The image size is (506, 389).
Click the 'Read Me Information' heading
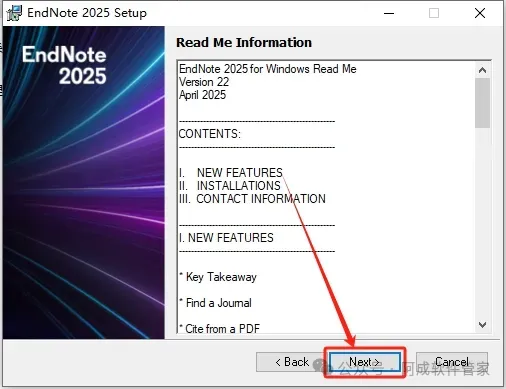244,43
